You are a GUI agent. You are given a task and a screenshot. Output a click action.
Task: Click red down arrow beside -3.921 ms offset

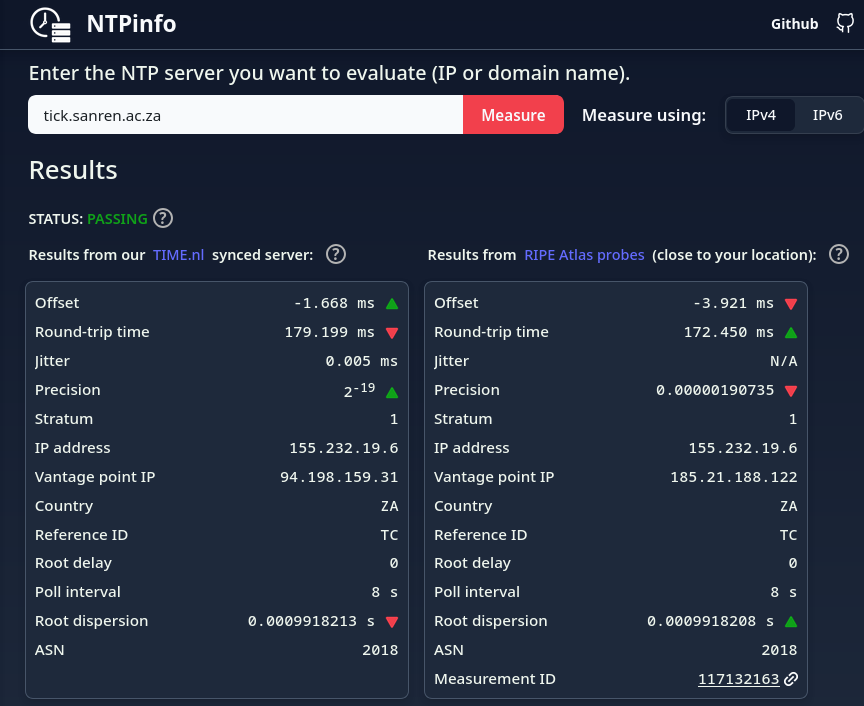point(791,304)
